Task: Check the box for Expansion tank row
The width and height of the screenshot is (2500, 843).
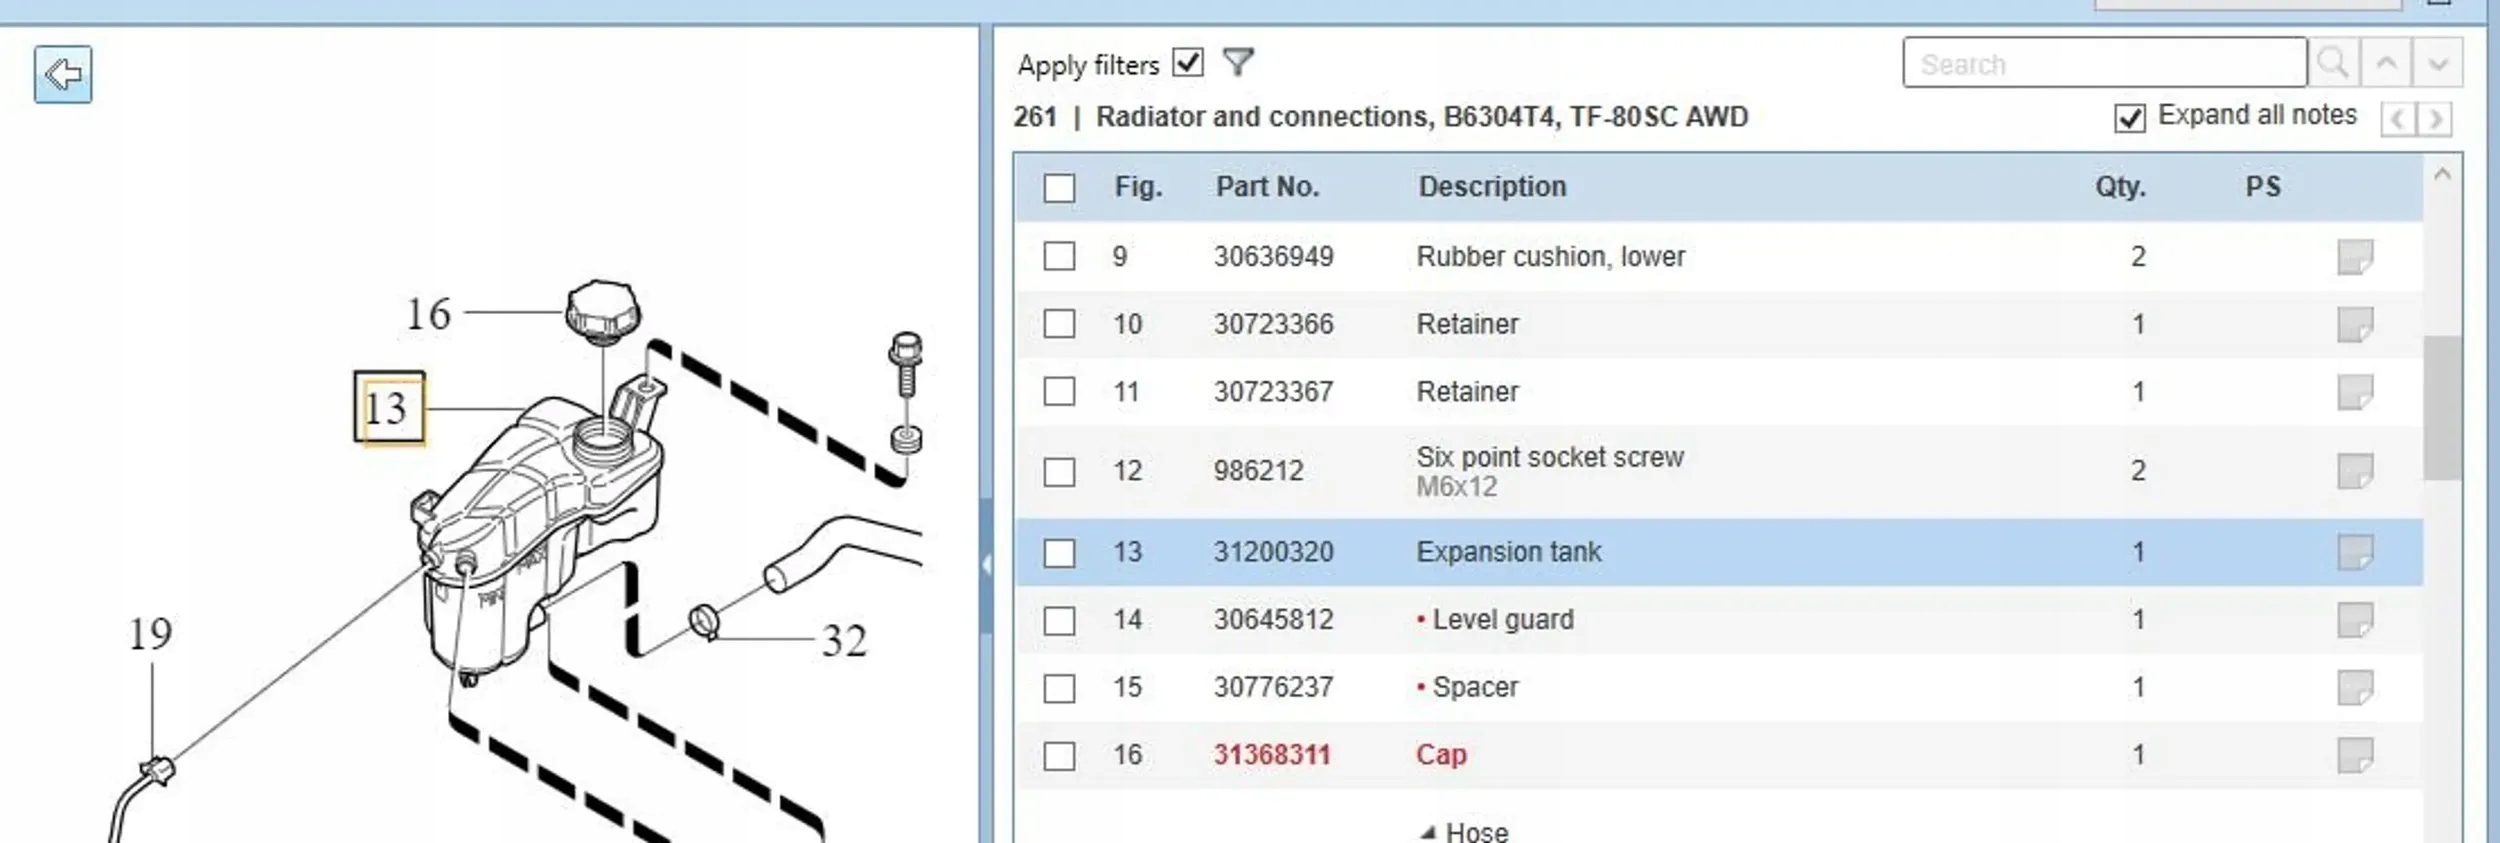Action: point(1059,553)
